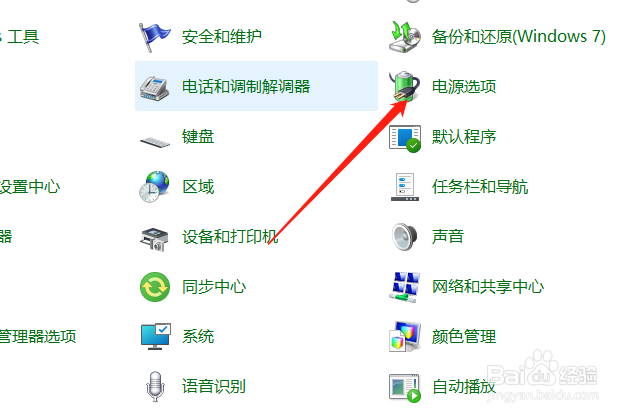The height and width of the screenshot is (418, 635).
Task: Select the Keyboard icon
Action: tap(155, 142)
